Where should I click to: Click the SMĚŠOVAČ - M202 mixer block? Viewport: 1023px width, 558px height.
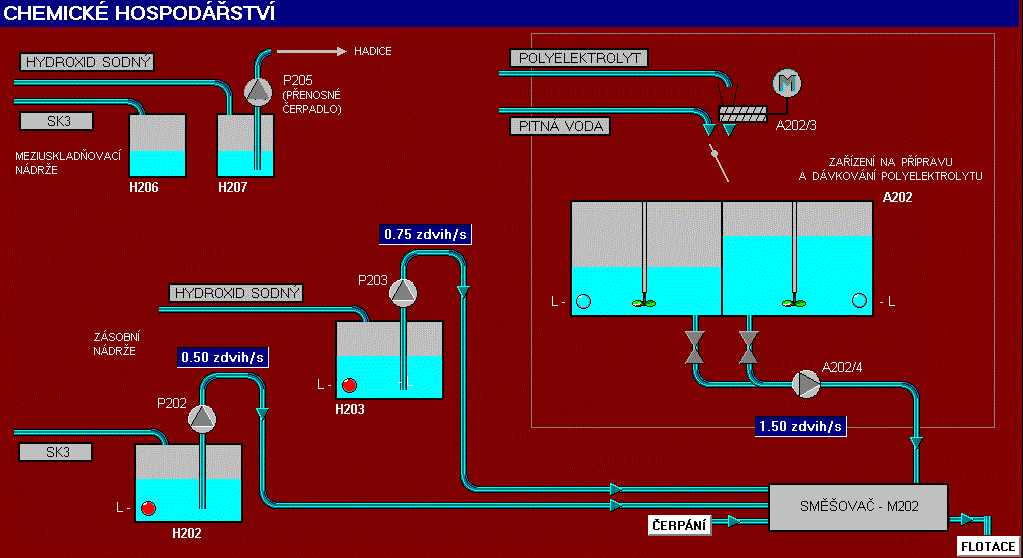(858, 507)
